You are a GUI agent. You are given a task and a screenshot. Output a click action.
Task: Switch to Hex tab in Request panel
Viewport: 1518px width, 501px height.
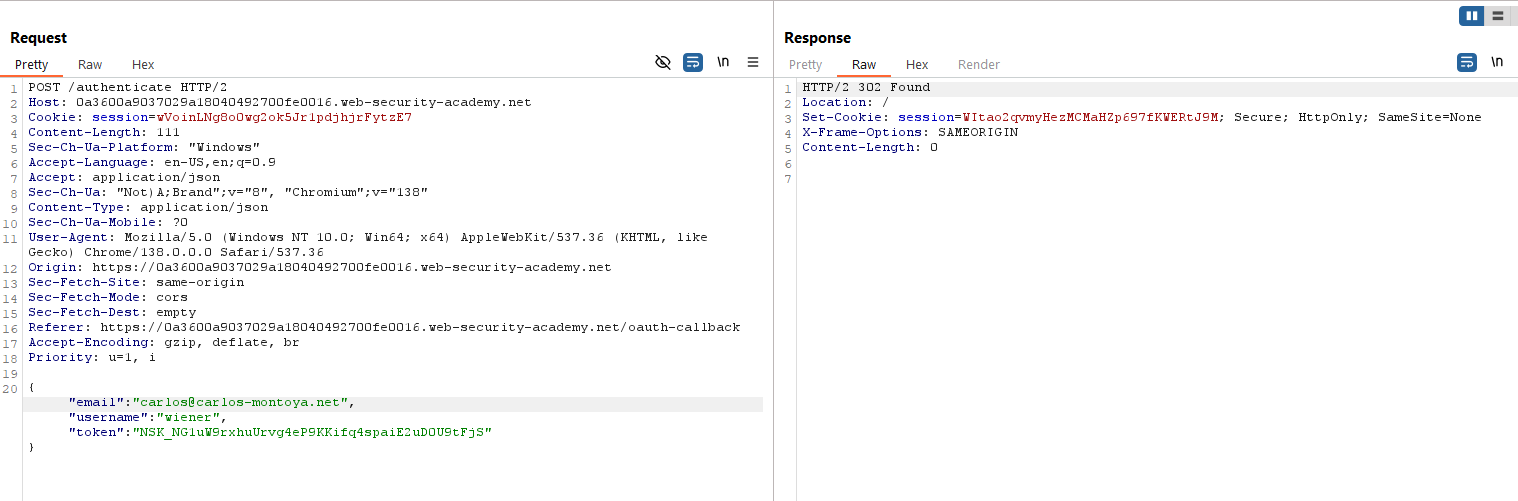coord(143,65)
